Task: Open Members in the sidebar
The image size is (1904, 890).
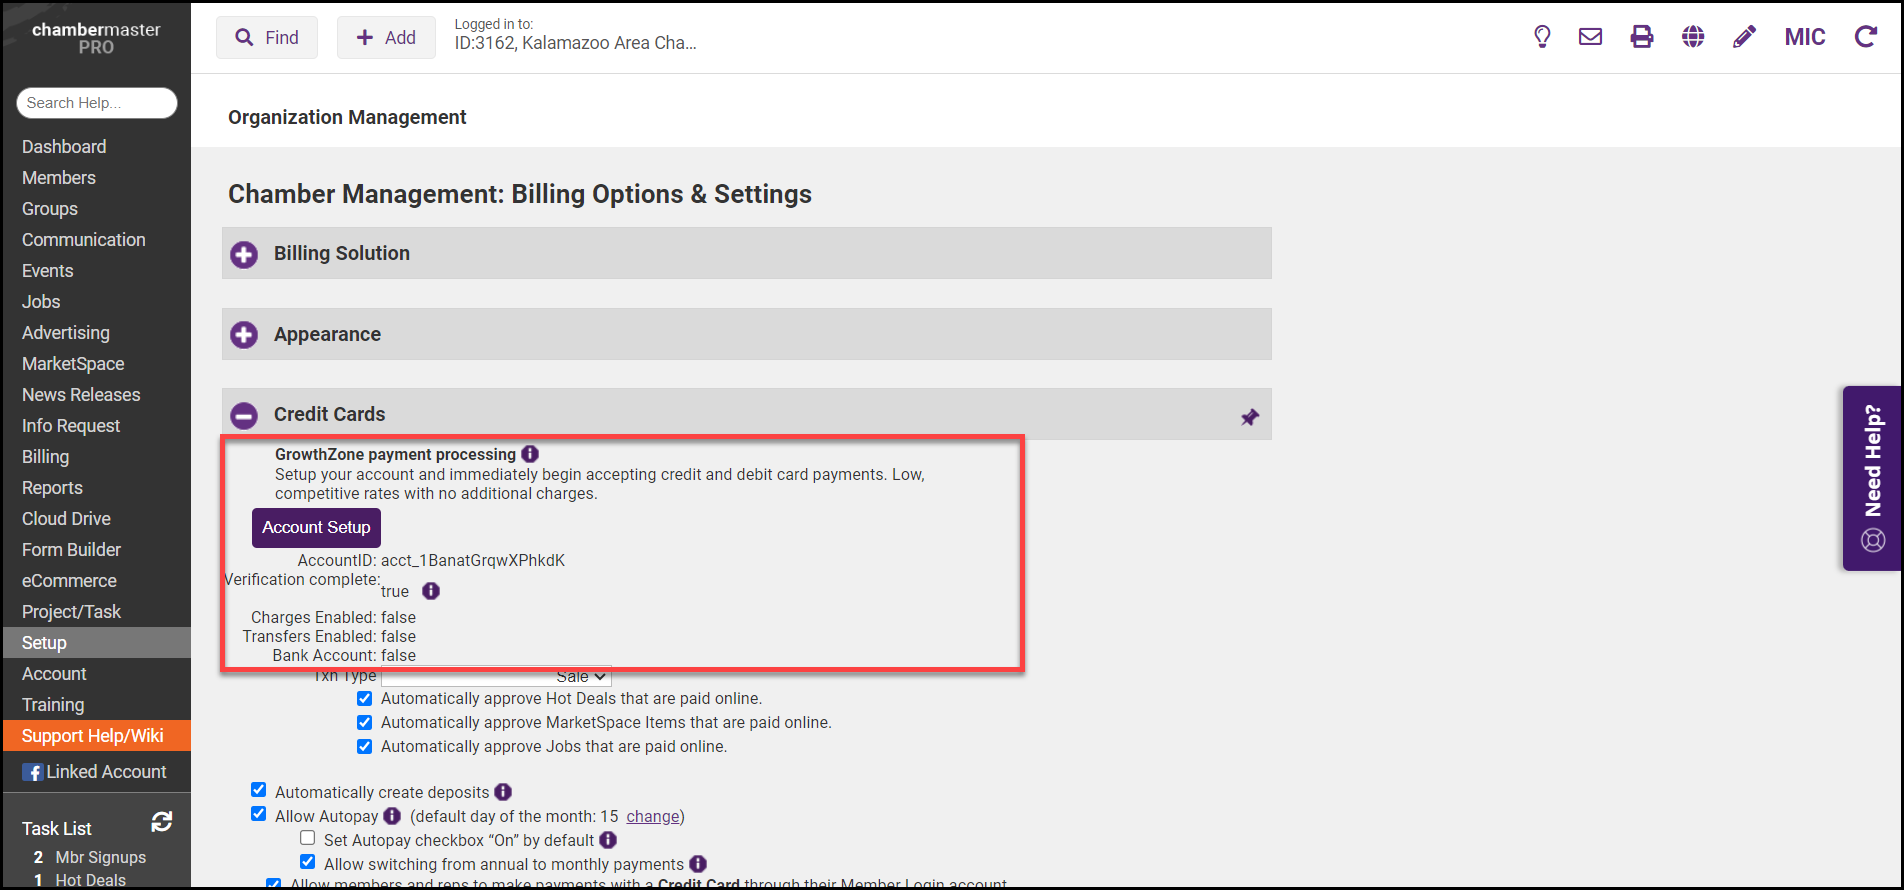Action: (x=59, y=178)
